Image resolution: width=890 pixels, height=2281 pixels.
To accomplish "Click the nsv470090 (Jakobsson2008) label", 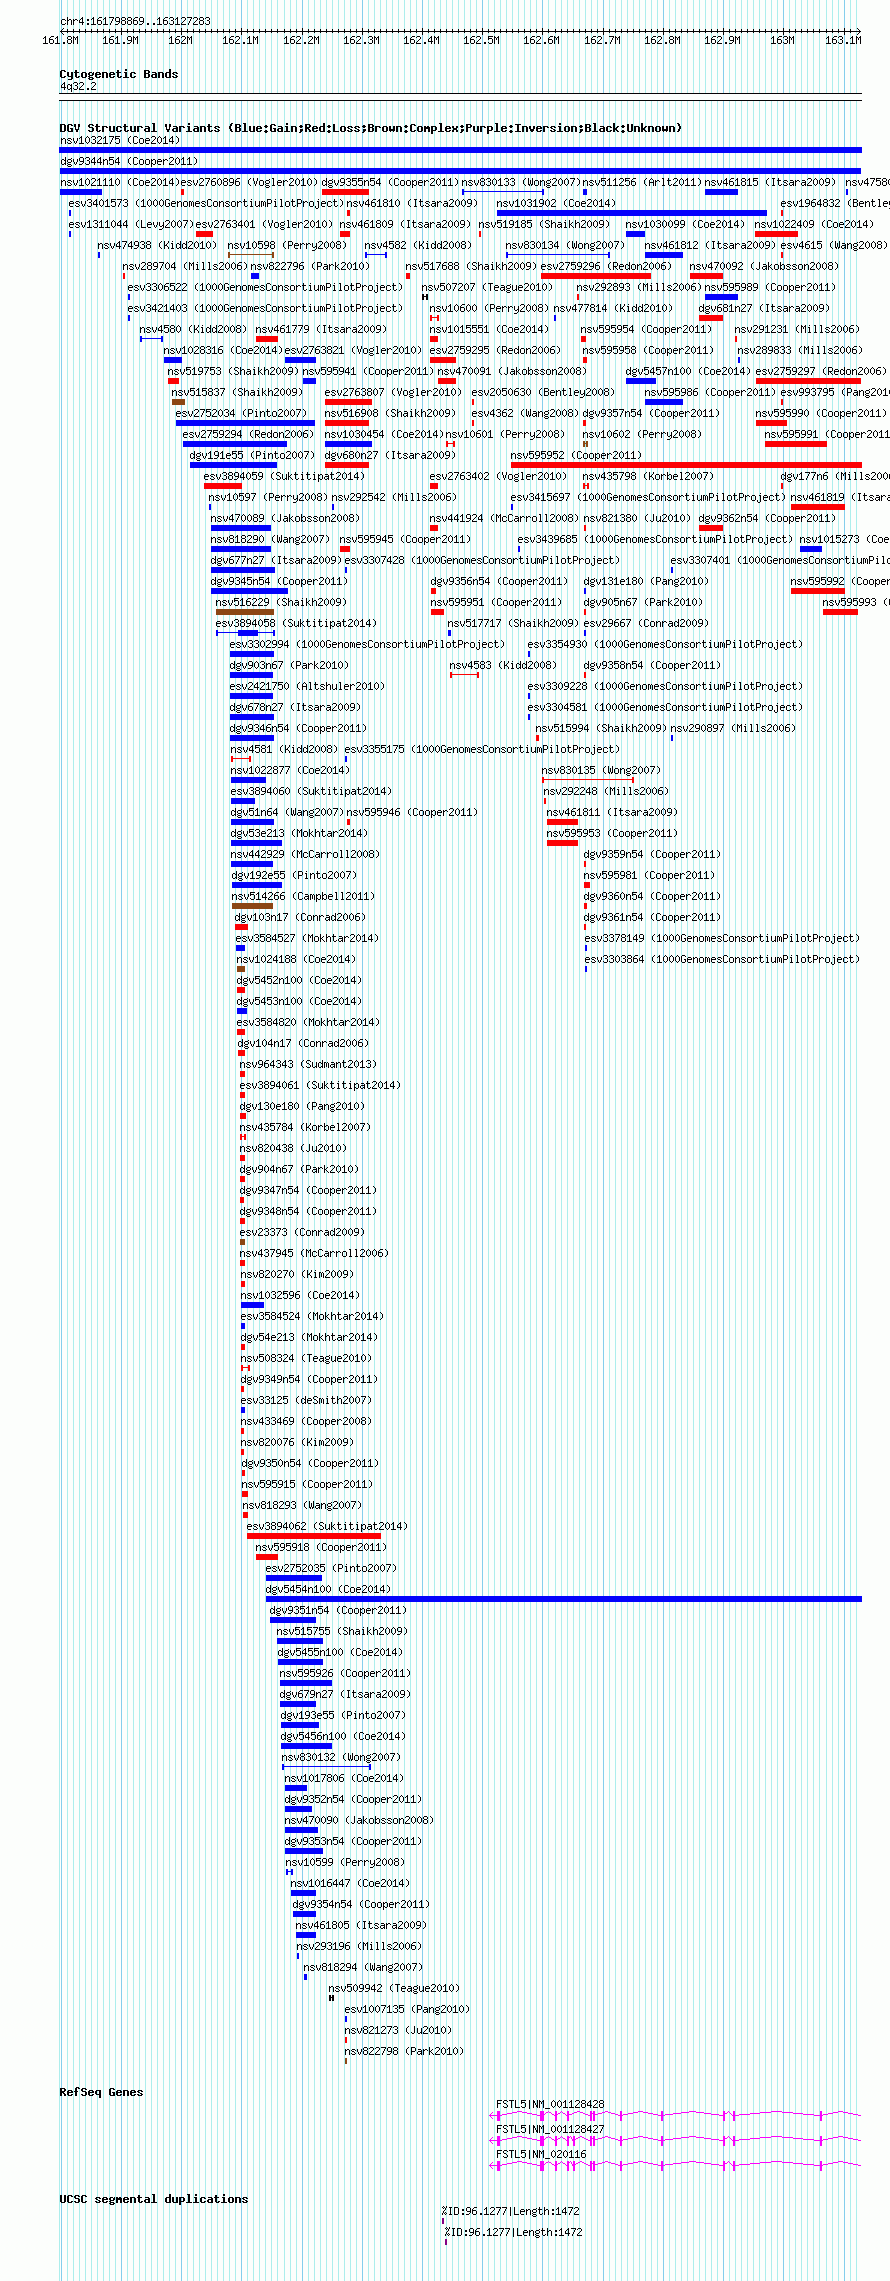I will click(x=359, y=1820).
